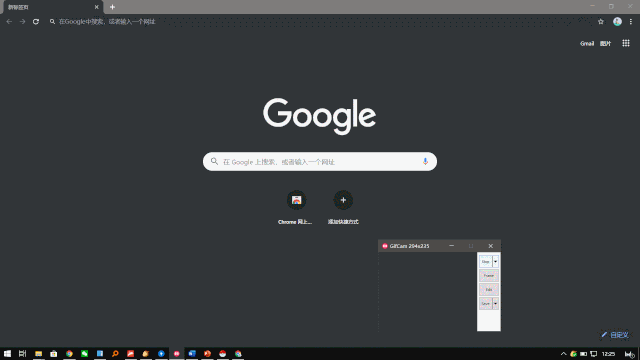Click the network icon in system tray

[594, 354]
